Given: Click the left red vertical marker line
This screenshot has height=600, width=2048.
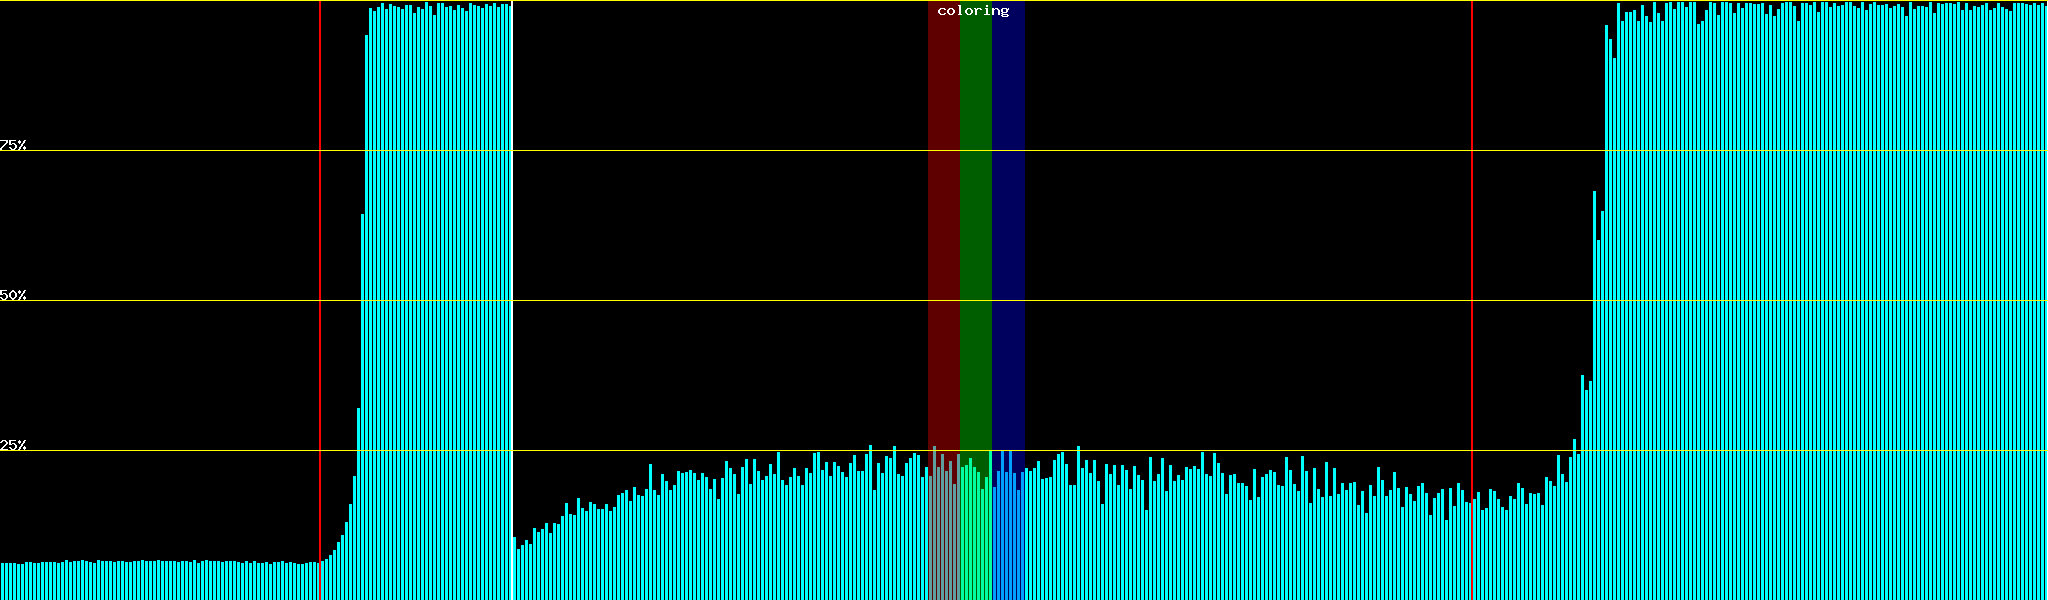Looking at the screenshot, I should tap(320, 300).
